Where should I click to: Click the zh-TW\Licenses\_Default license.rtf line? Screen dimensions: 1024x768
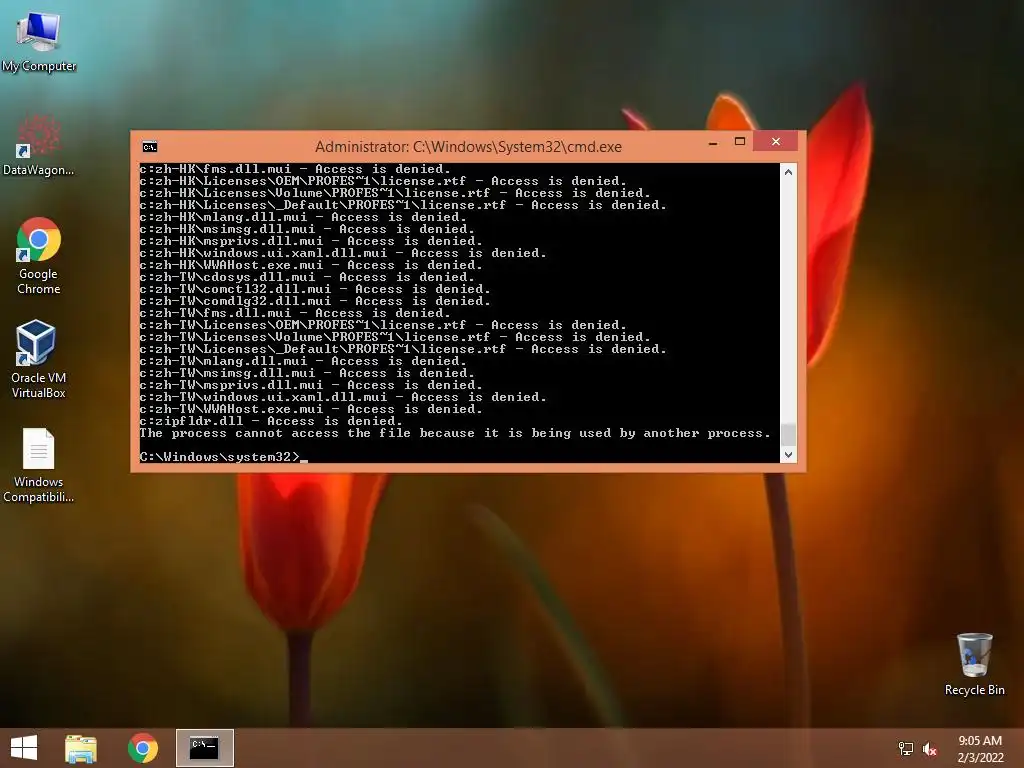pyautogui.click(x=403, y=349)
